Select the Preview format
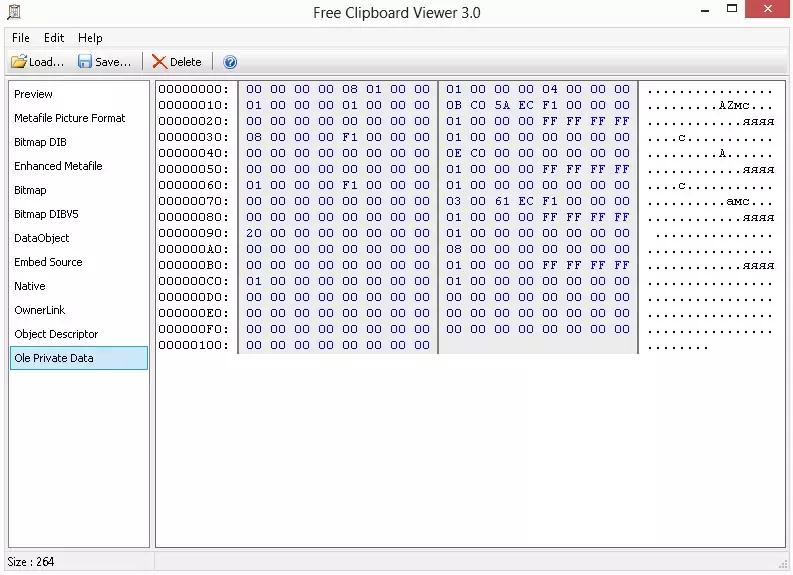This screenshot has height=575, width=793. [x=79, y=94]
